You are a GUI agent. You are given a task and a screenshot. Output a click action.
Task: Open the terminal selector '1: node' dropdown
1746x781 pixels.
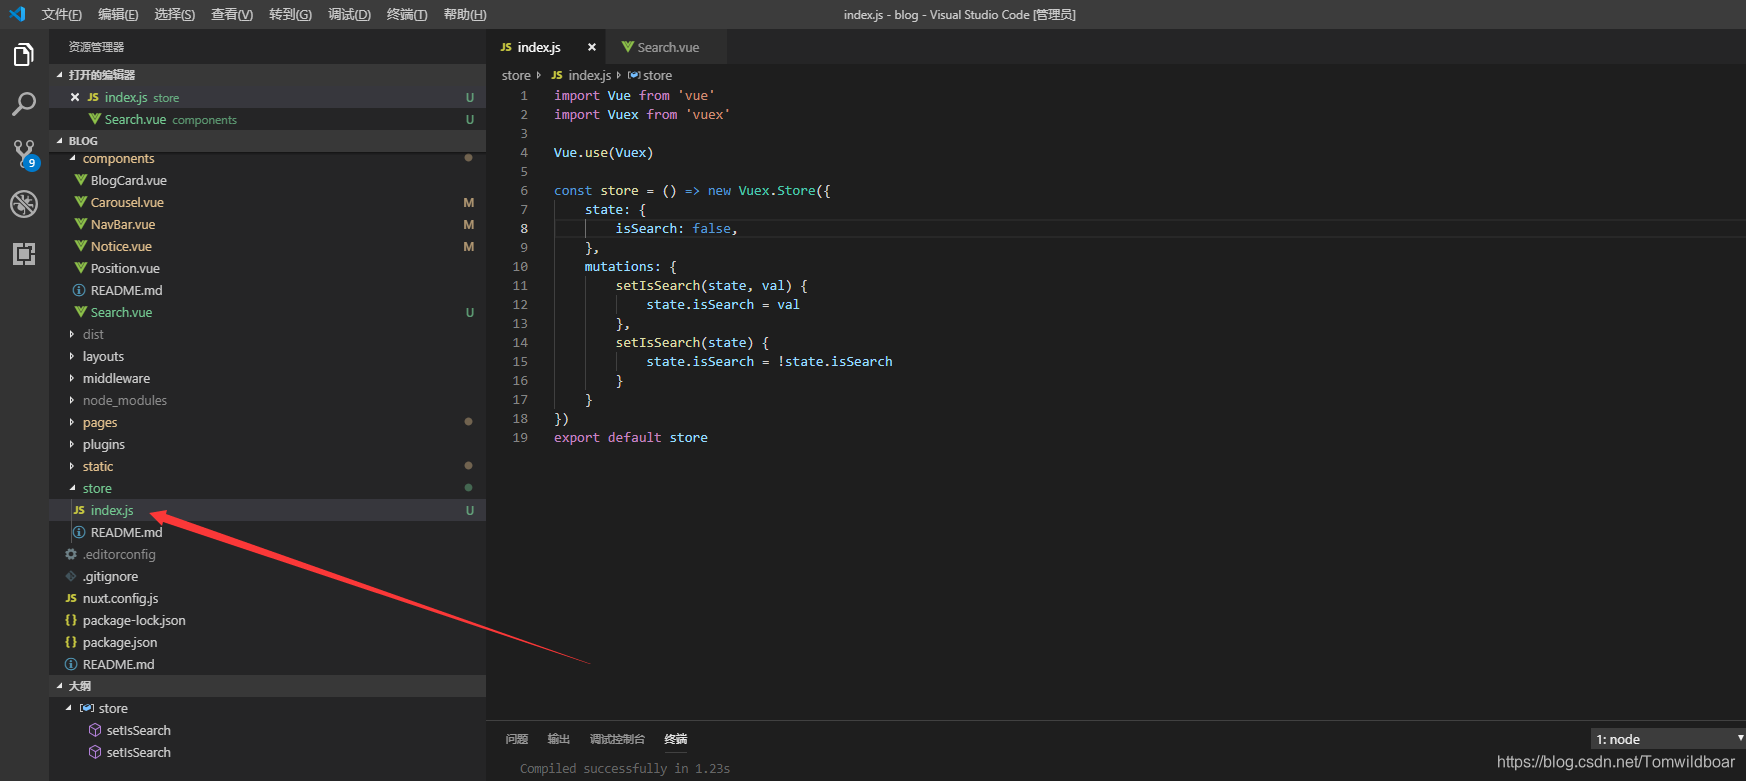[1668, 739]
